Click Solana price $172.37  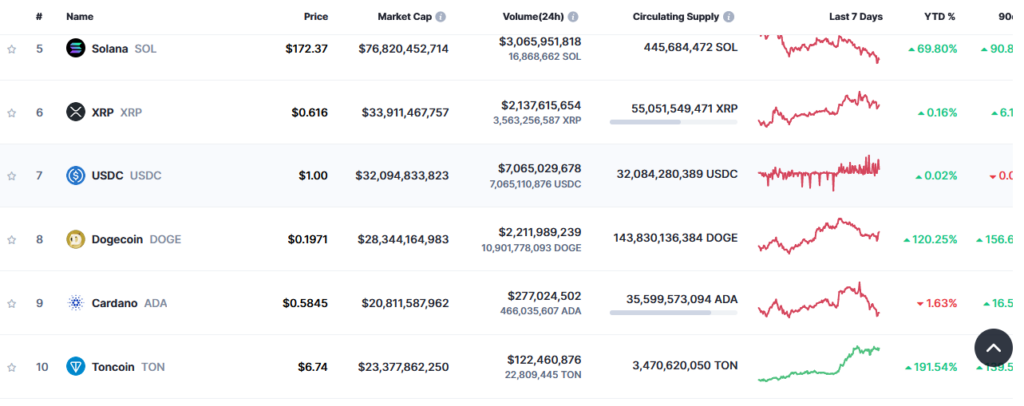click(x=306, y=49)
